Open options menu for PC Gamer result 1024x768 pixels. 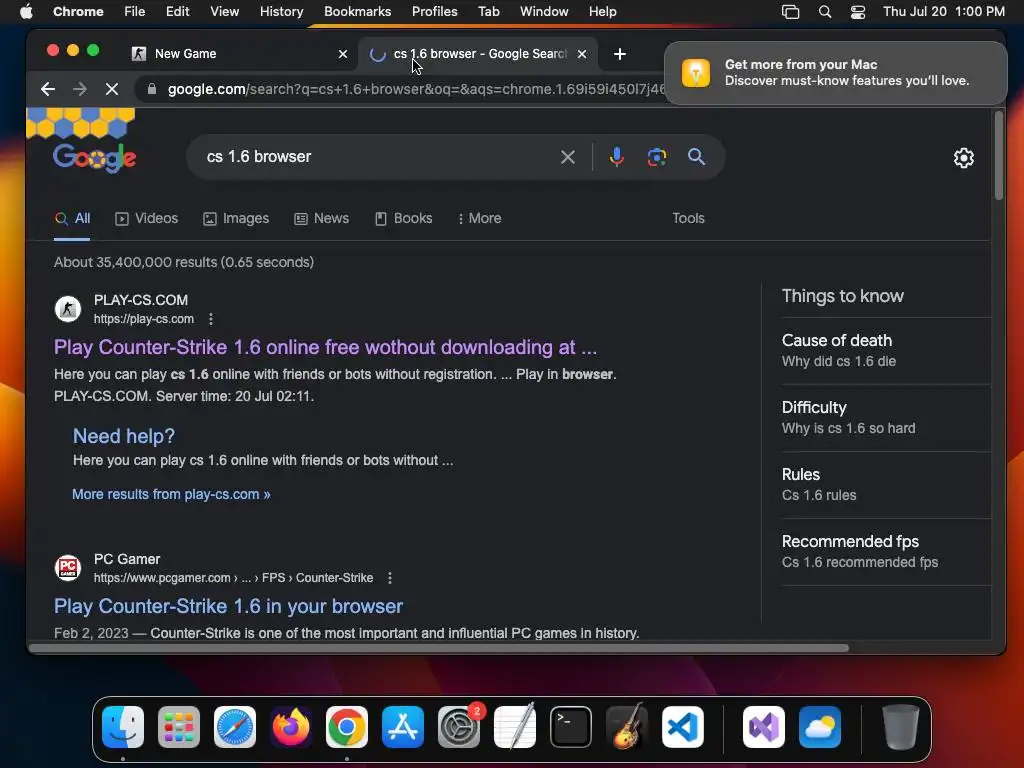click(390, 578)
